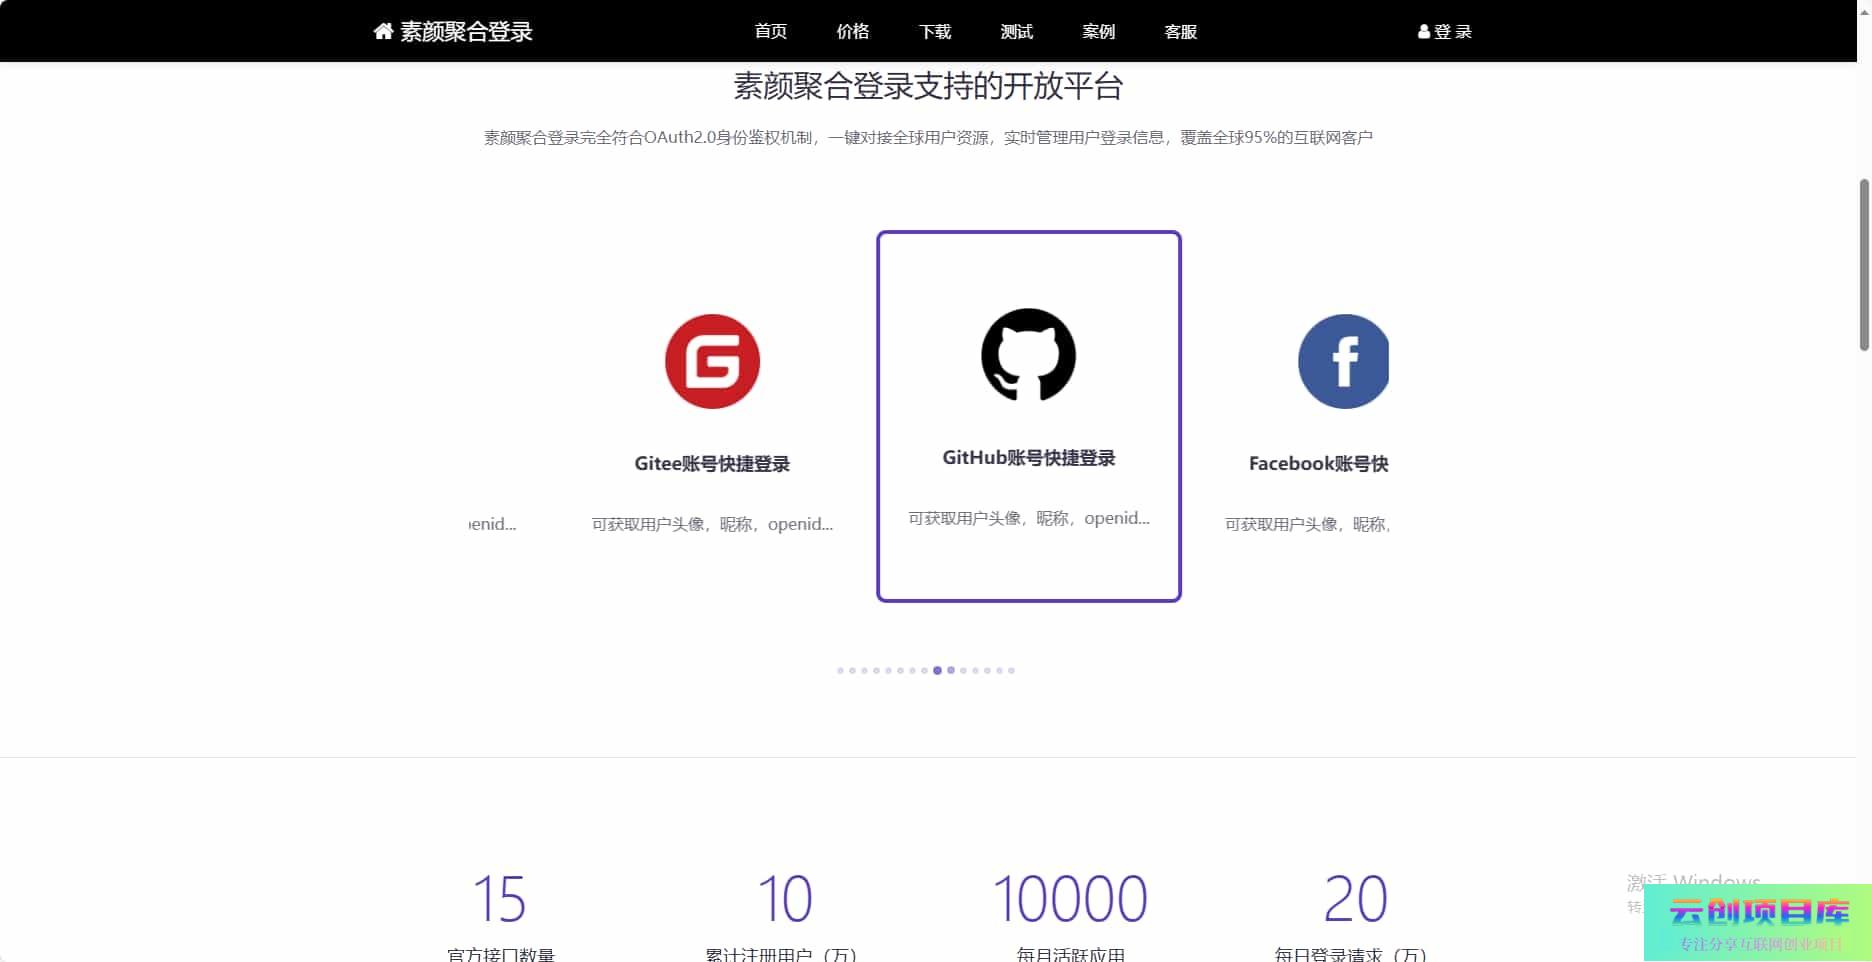Click the Facebook账号快 card title
The height and width of the screenshot is (962, 1872).
[x=1318, y=464]
